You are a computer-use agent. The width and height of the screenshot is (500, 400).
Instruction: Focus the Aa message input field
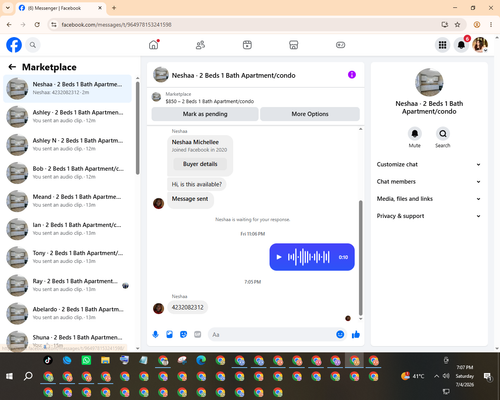pos(272,334)
